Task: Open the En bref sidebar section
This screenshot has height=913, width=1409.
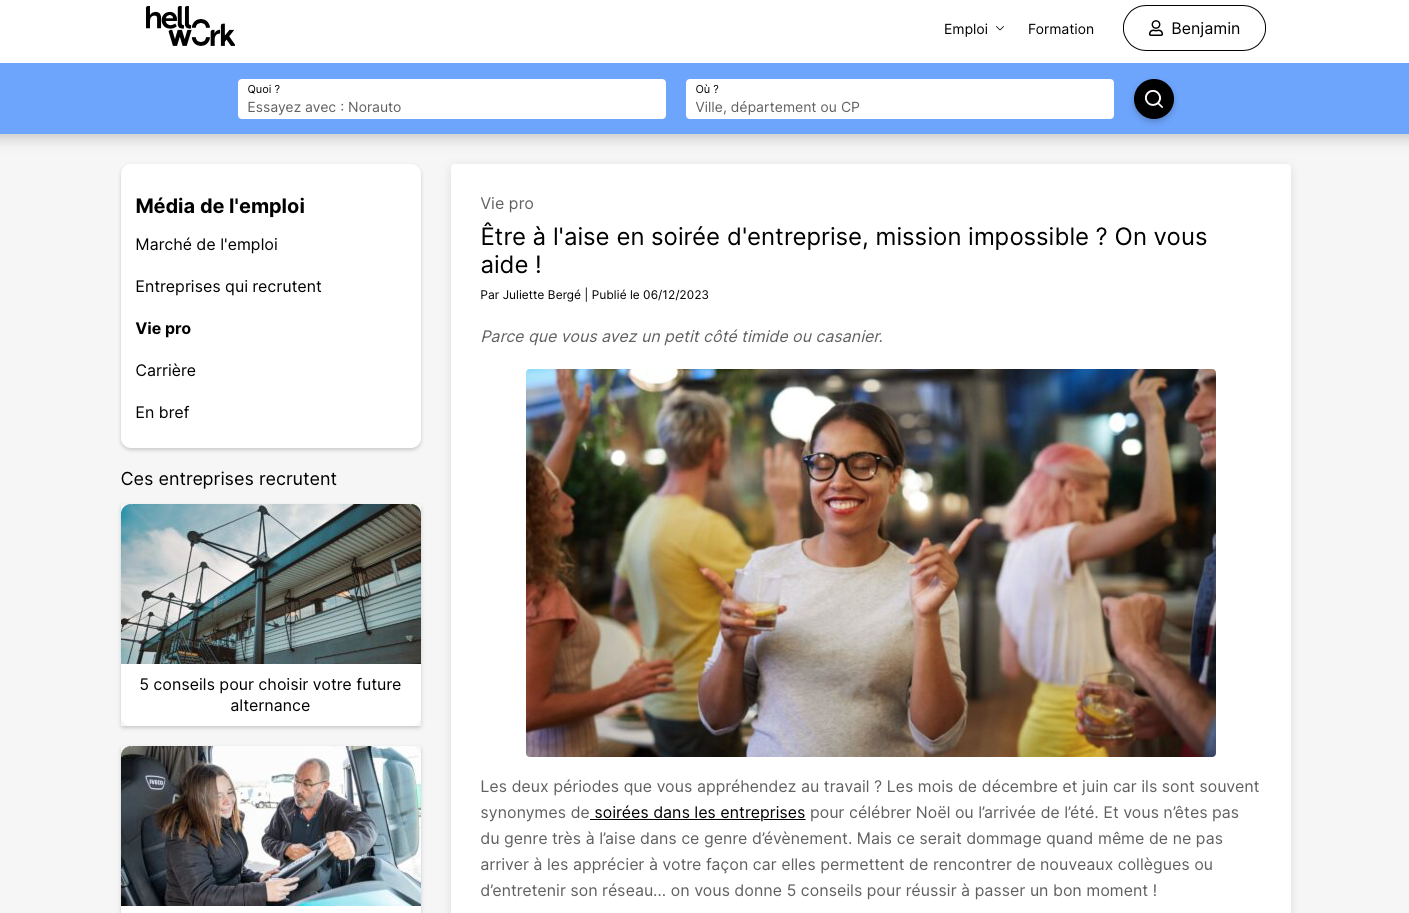Action: (162, 412)
